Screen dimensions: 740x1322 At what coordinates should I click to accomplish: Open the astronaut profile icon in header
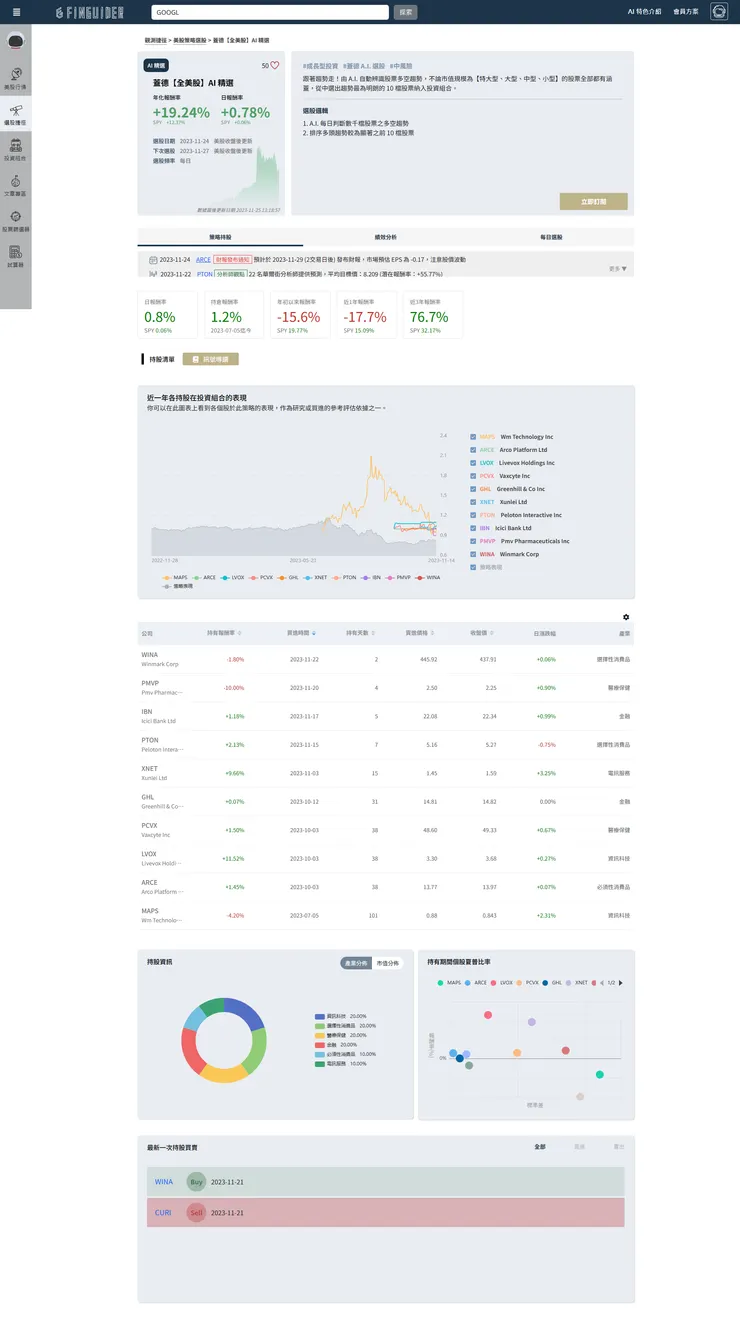[x=719, y=12]
